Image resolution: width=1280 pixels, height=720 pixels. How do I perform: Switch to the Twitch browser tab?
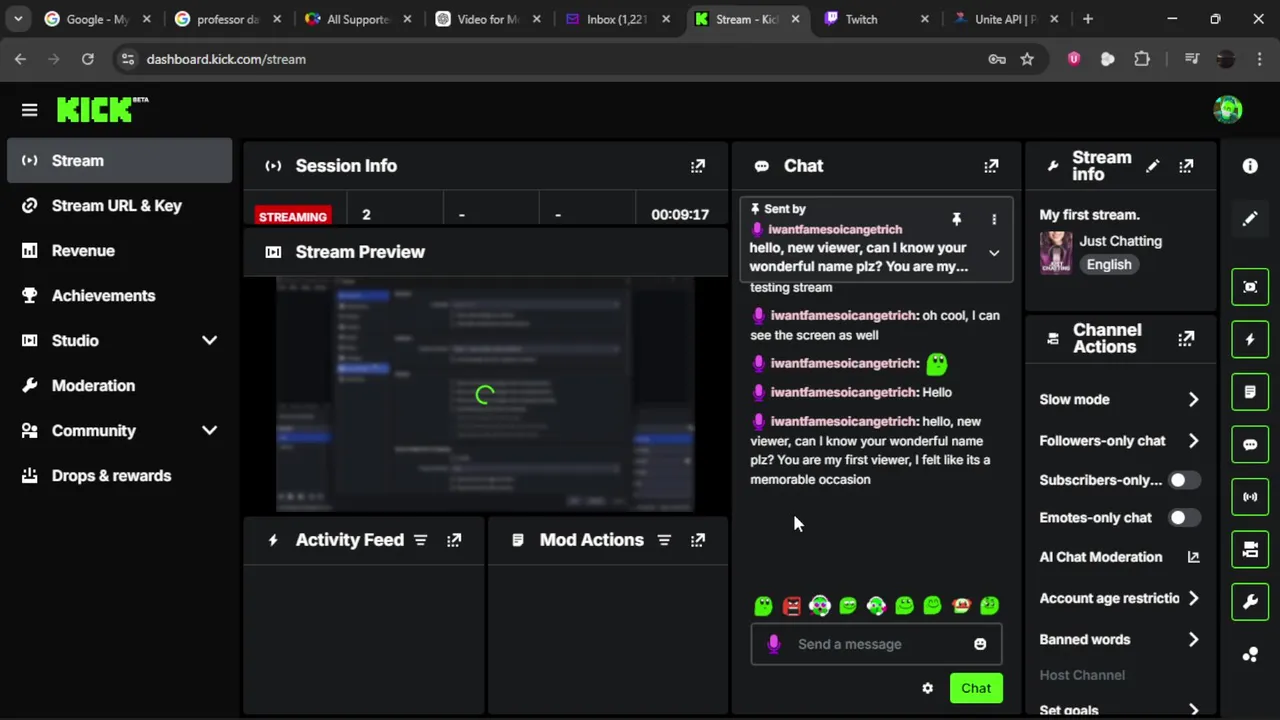point(877,19)
